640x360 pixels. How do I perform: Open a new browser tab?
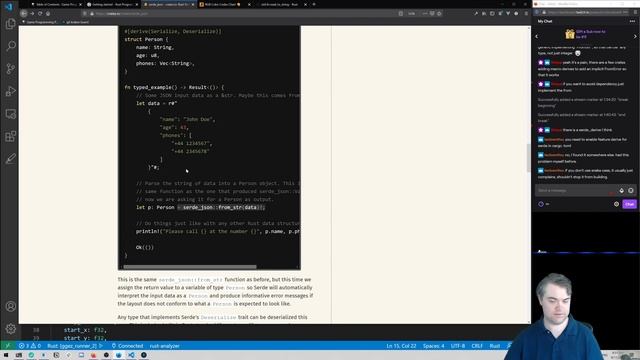314,4
